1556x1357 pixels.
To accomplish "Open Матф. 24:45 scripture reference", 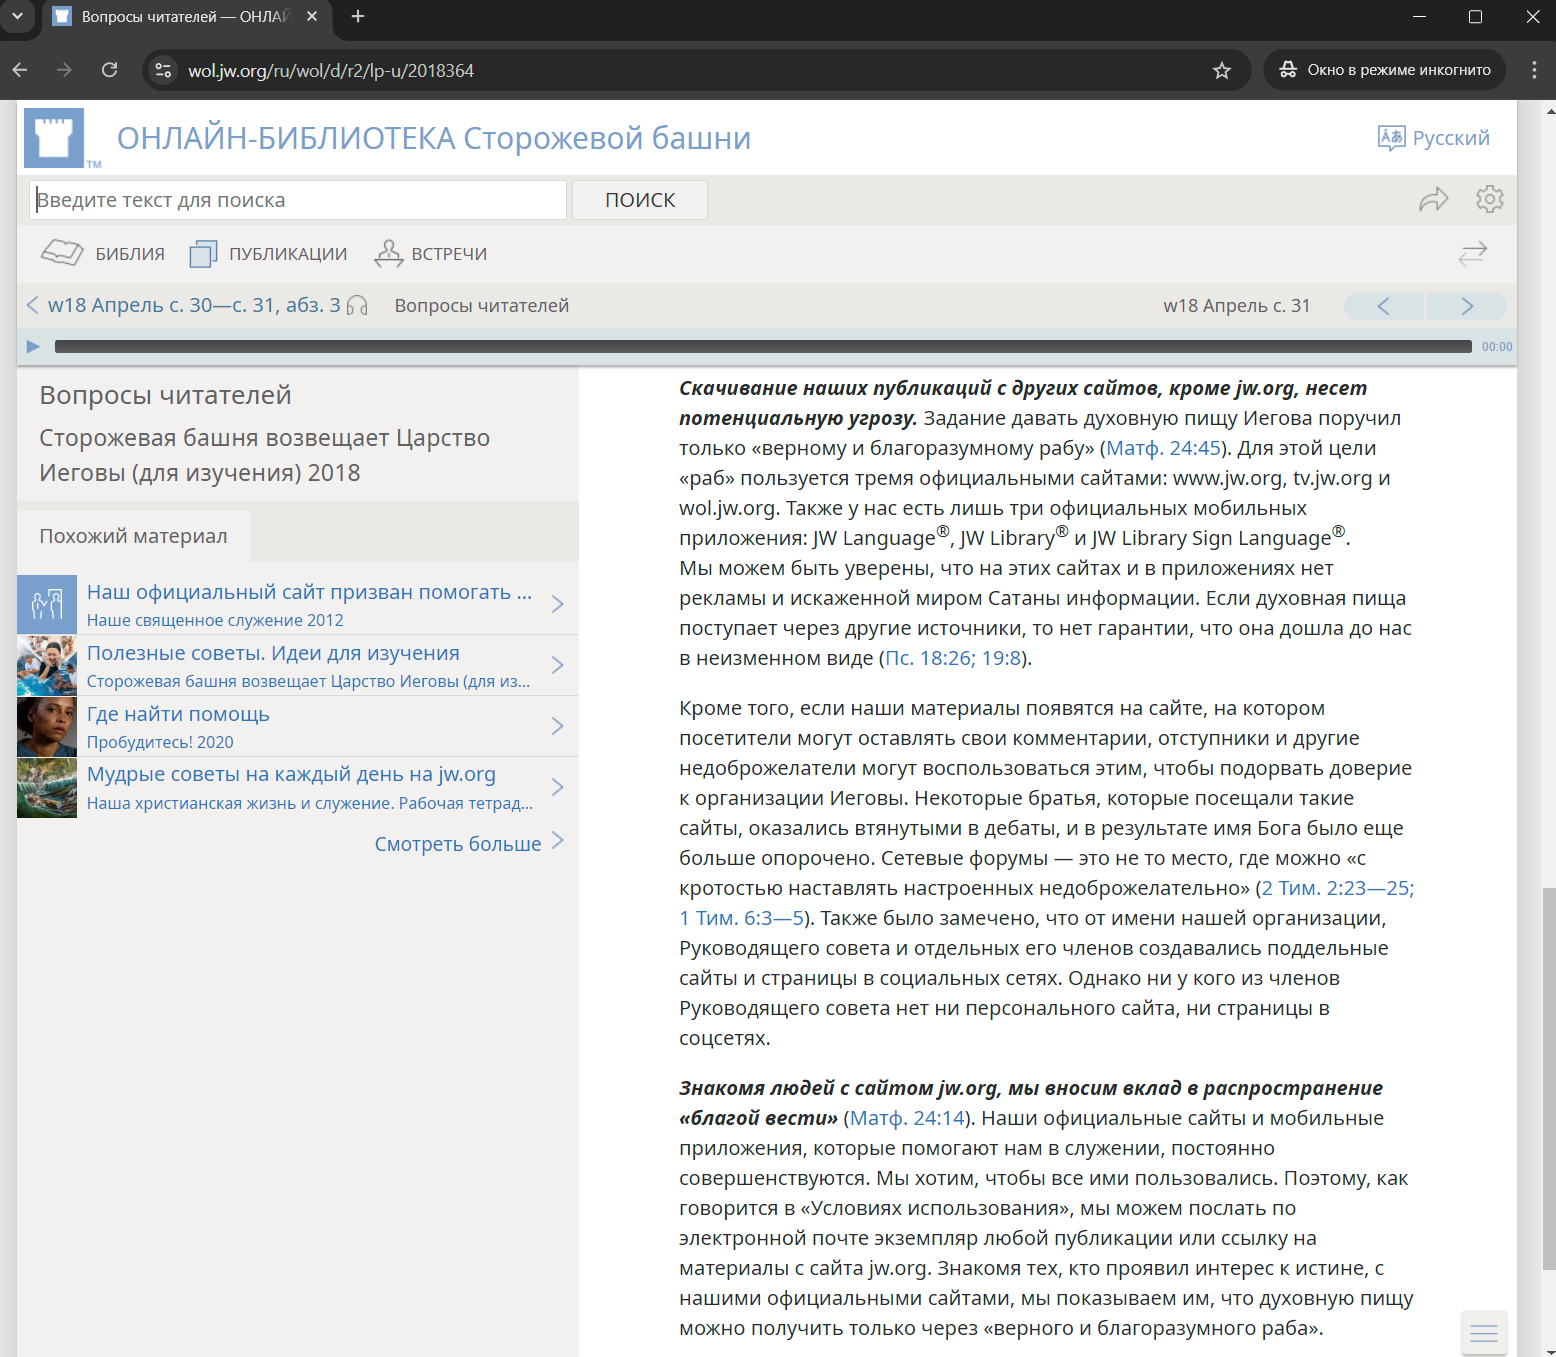I will [x=1163, y=448].
